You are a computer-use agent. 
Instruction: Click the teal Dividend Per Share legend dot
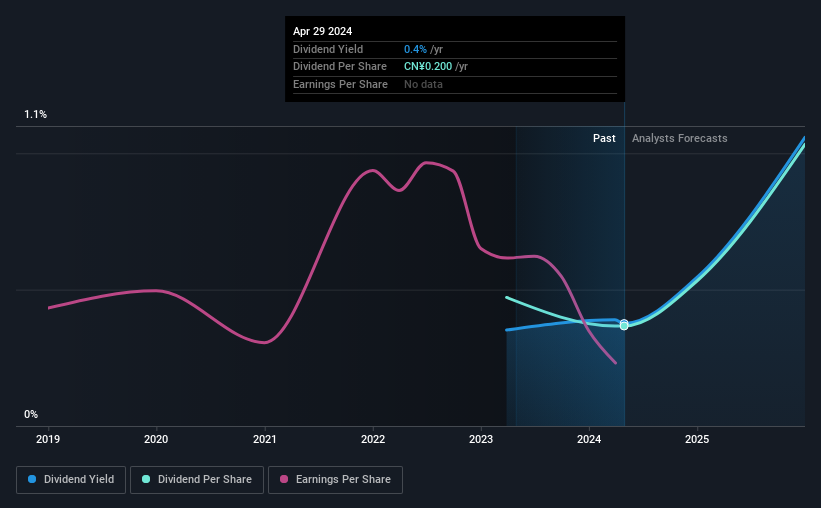coord(146,479)
